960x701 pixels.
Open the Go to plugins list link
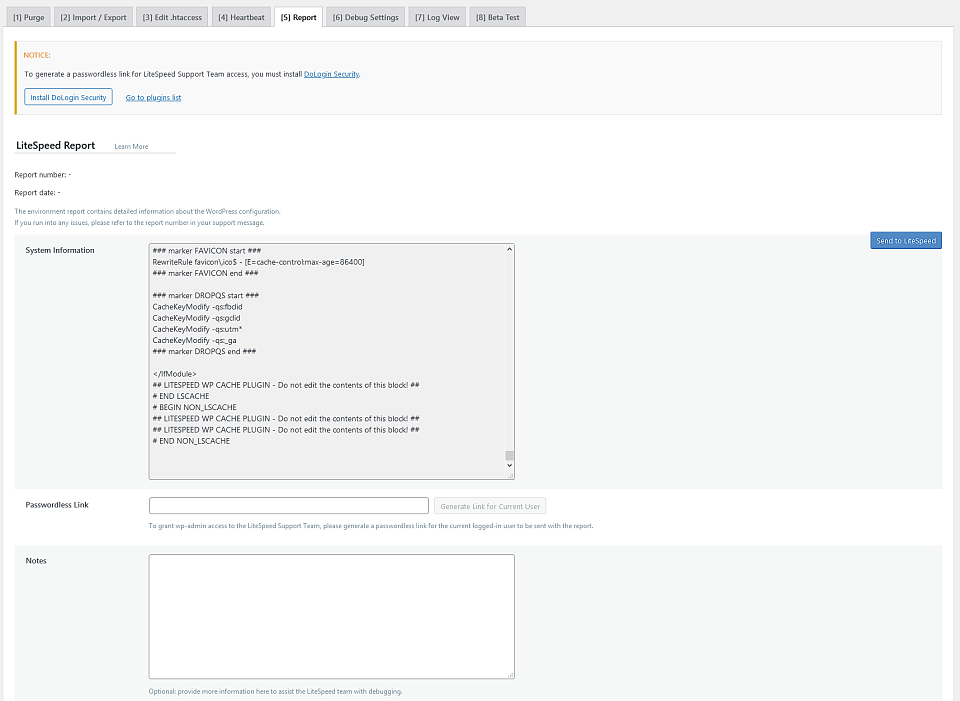153,97
